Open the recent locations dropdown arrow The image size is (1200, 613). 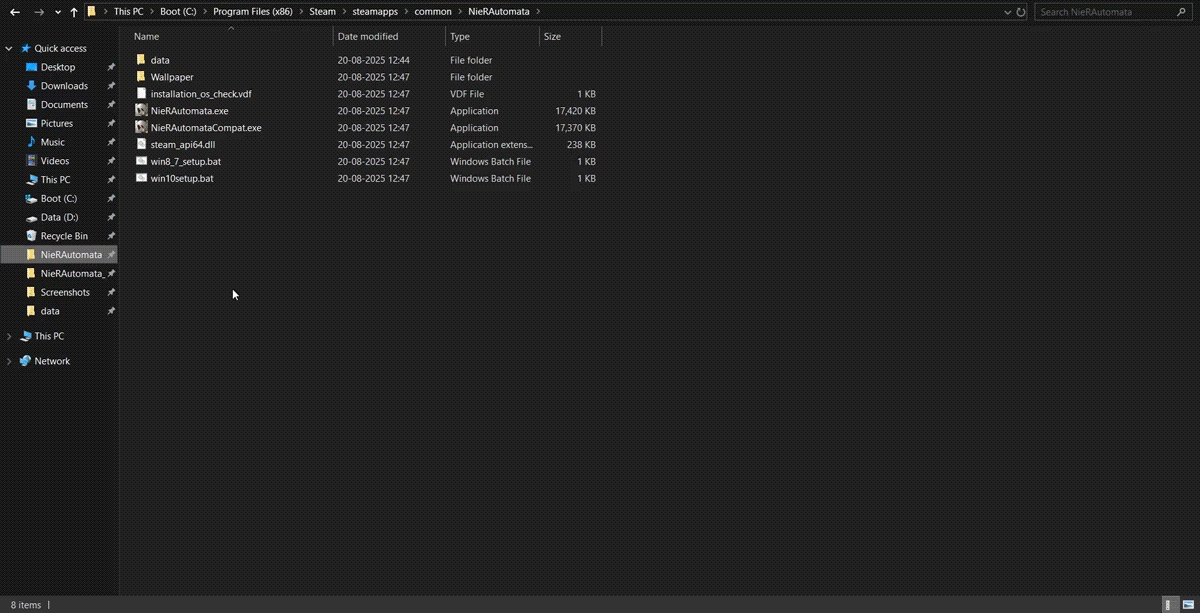point(57,12)
